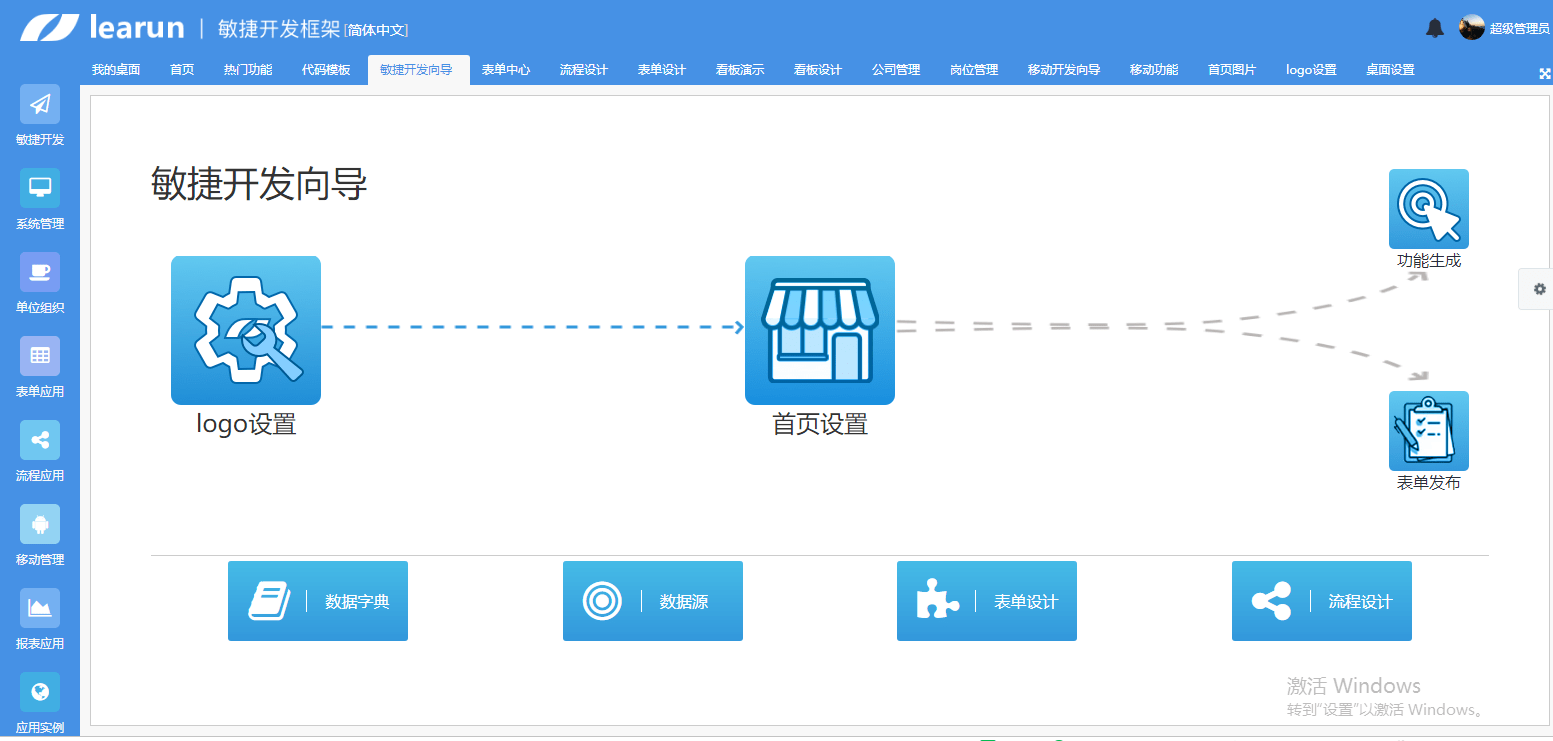Open the 敏捷开发 sidebar paper-plane icon
The width and height of the screenshot is (1553, 741).
40,104
